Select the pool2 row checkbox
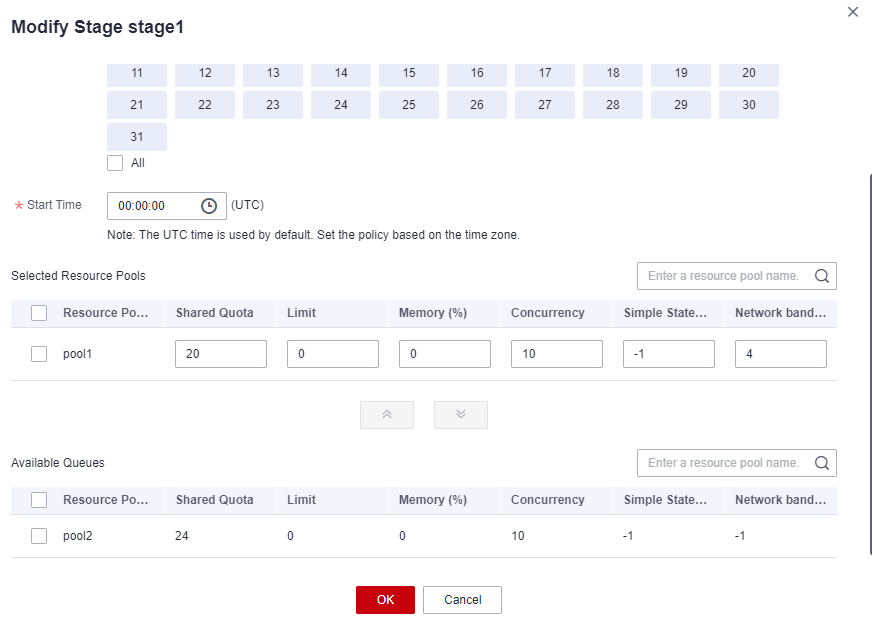 click(x=39, y=536)
